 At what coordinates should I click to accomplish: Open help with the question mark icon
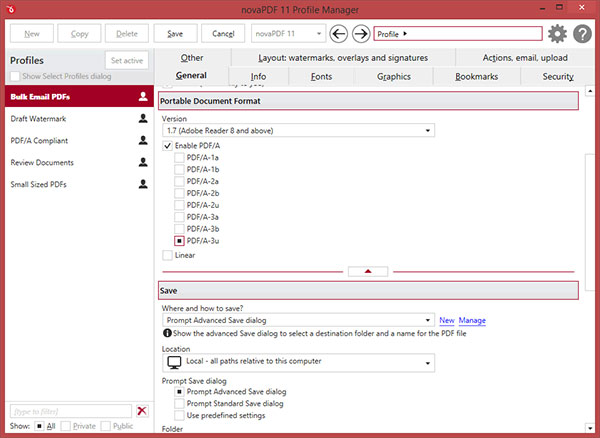pyautogui.click(x=582, y=34)
